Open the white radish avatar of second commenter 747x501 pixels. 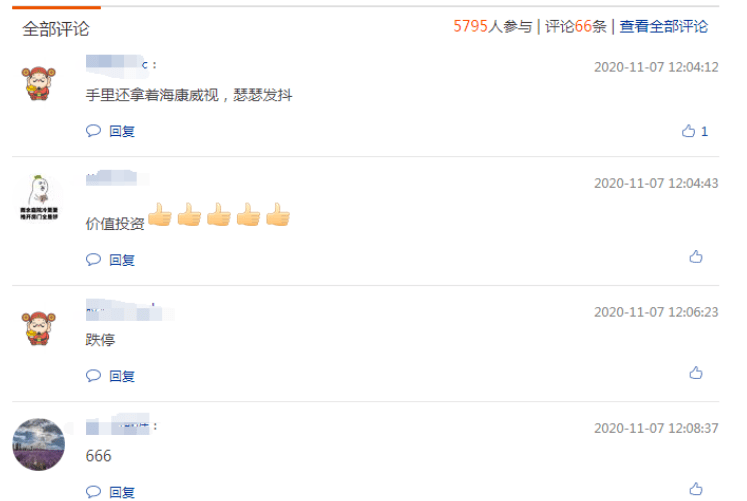point(39,198)
